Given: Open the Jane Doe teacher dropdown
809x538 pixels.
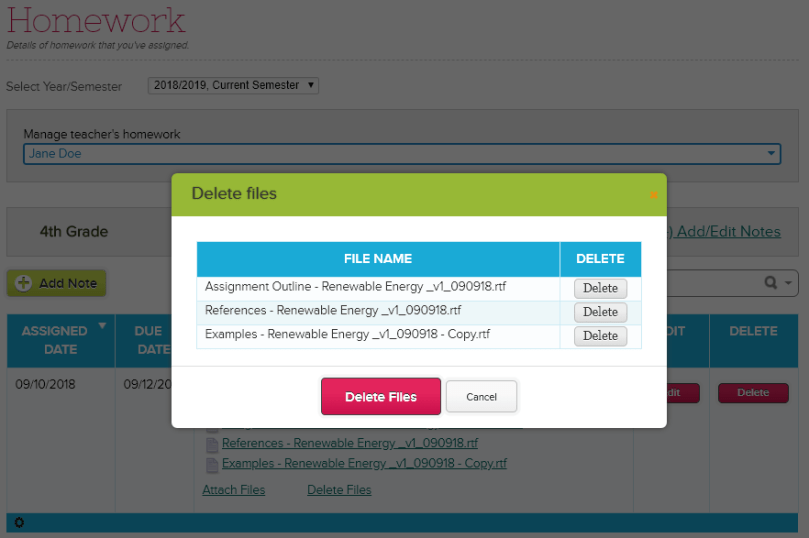Looking at the screenshot, I should [x=402, y=154].
